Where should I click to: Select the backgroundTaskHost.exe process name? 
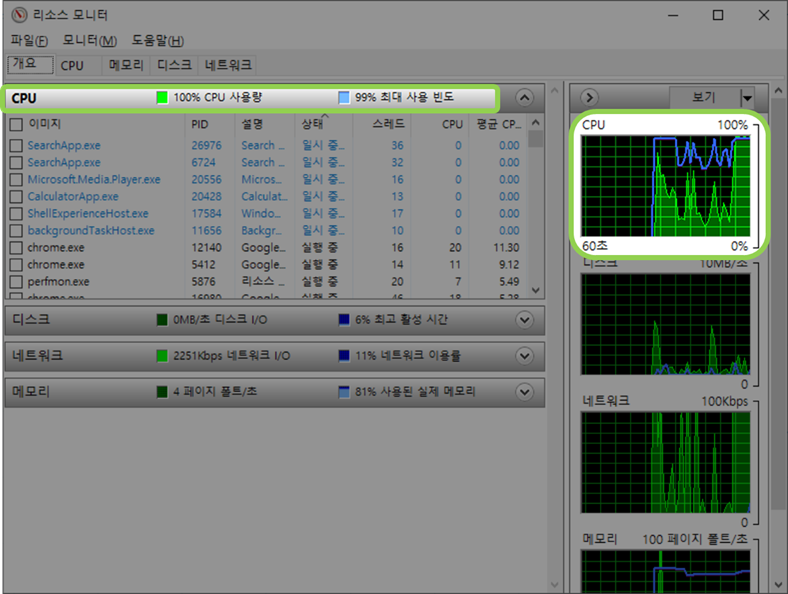pyautogui.click(x=91, y=231)
